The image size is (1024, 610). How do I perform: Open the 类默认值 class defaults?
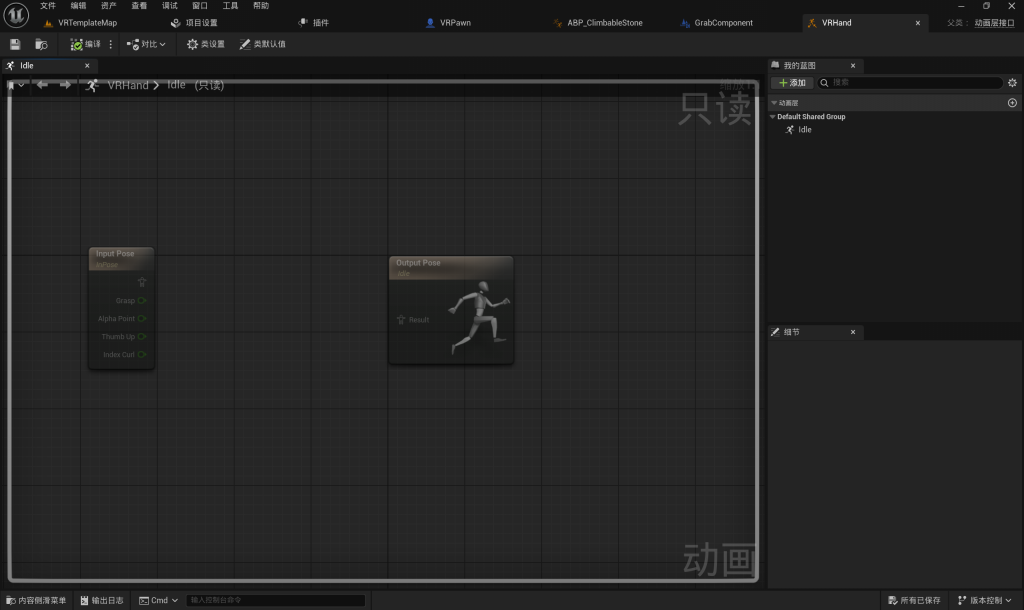262,44
